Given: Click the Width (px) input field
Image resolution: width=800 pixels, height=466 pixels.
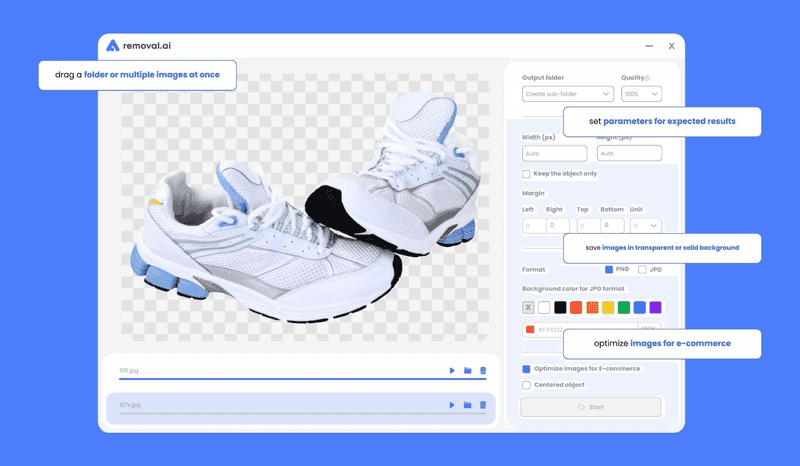Looking at the screenshot, I should pyautogui.click(x=554, y=153).
